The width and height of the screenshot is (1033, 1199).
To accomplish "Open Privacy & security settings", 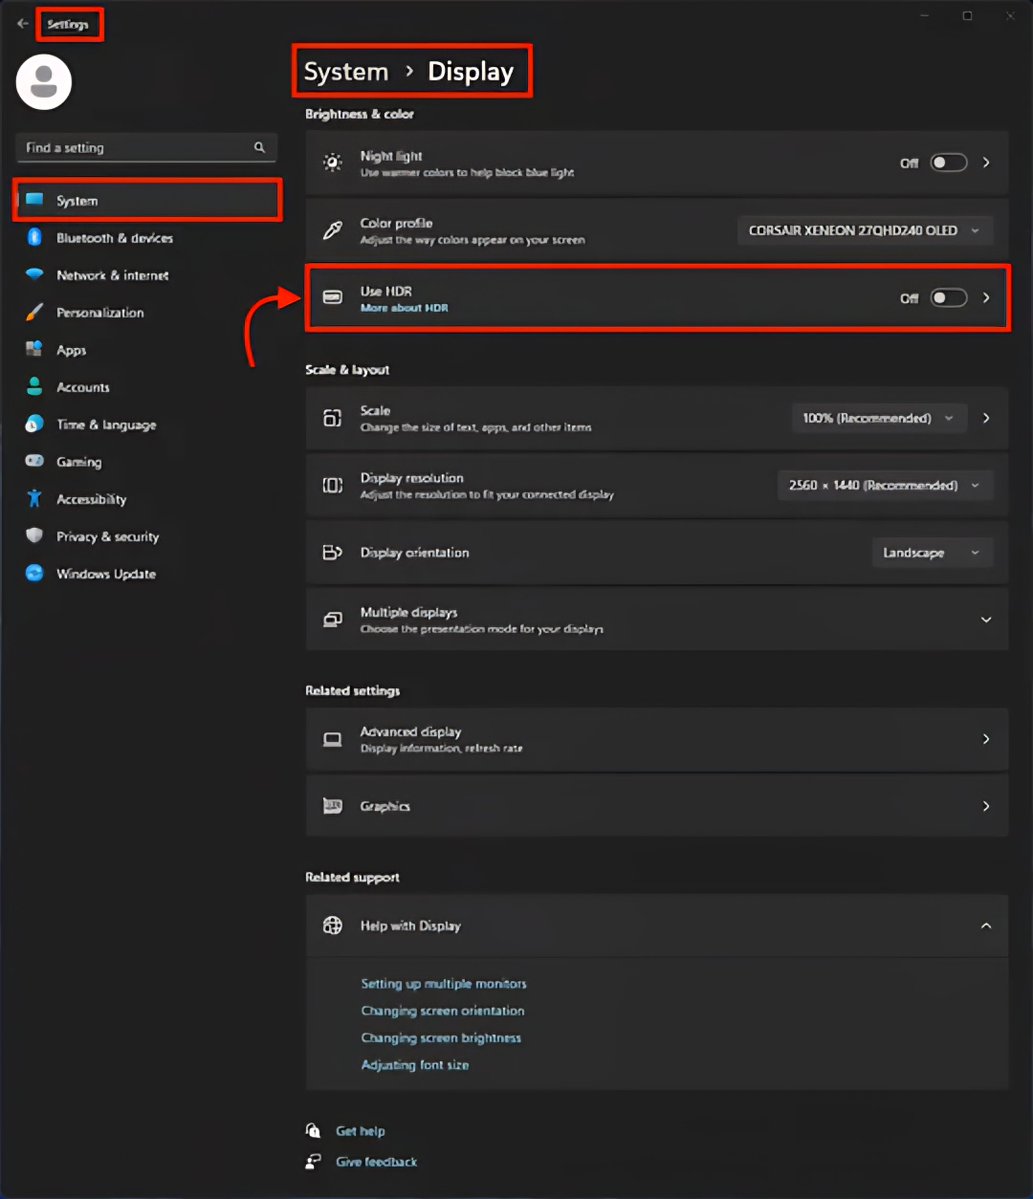I will (148, 536).
